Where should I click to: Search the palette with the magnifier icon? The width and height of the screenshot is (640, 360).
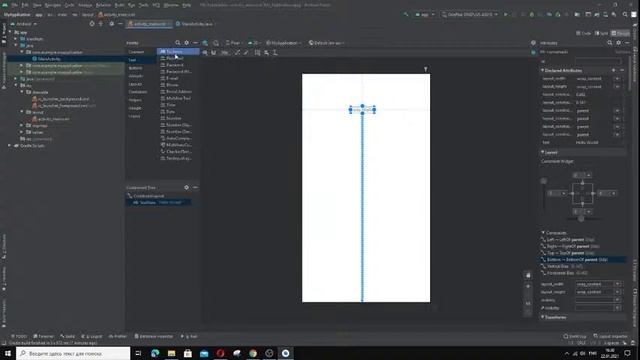click(x=178, y=42)
